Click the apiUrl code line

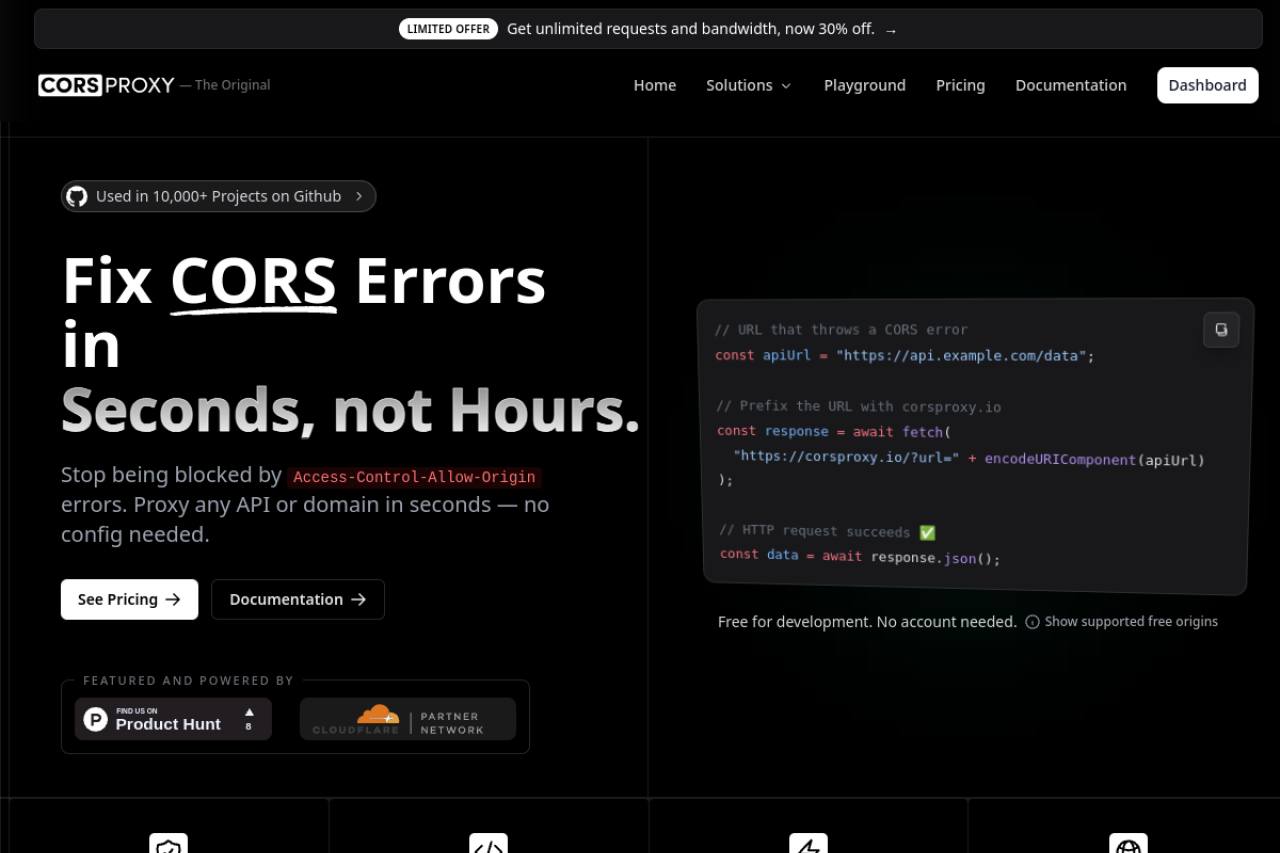coord(905,355)
